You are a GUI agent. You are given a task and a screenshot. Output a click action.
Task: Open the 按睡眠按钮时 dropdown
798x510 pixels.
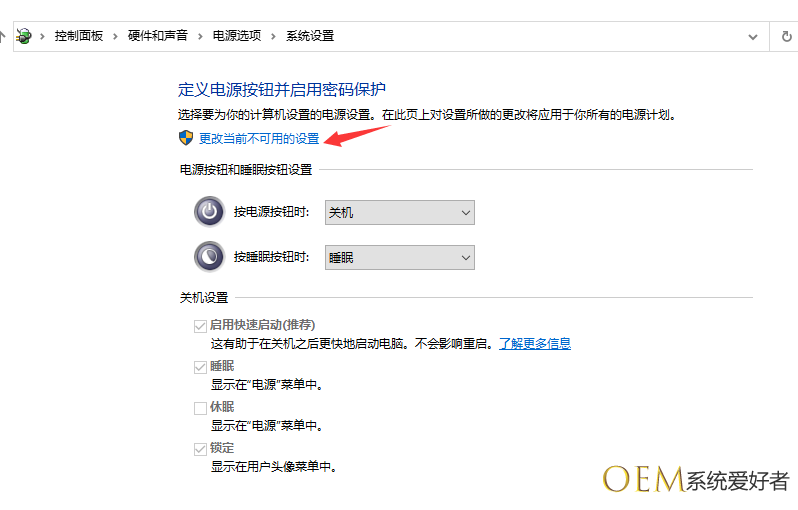coord(400,257)
